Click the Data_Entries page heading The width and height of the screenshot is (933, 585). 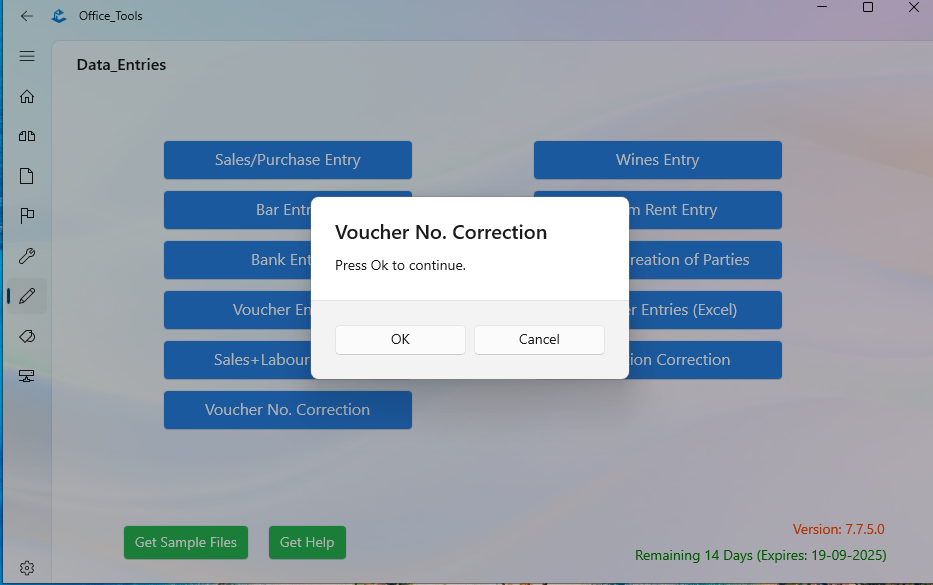pos(121,65)
